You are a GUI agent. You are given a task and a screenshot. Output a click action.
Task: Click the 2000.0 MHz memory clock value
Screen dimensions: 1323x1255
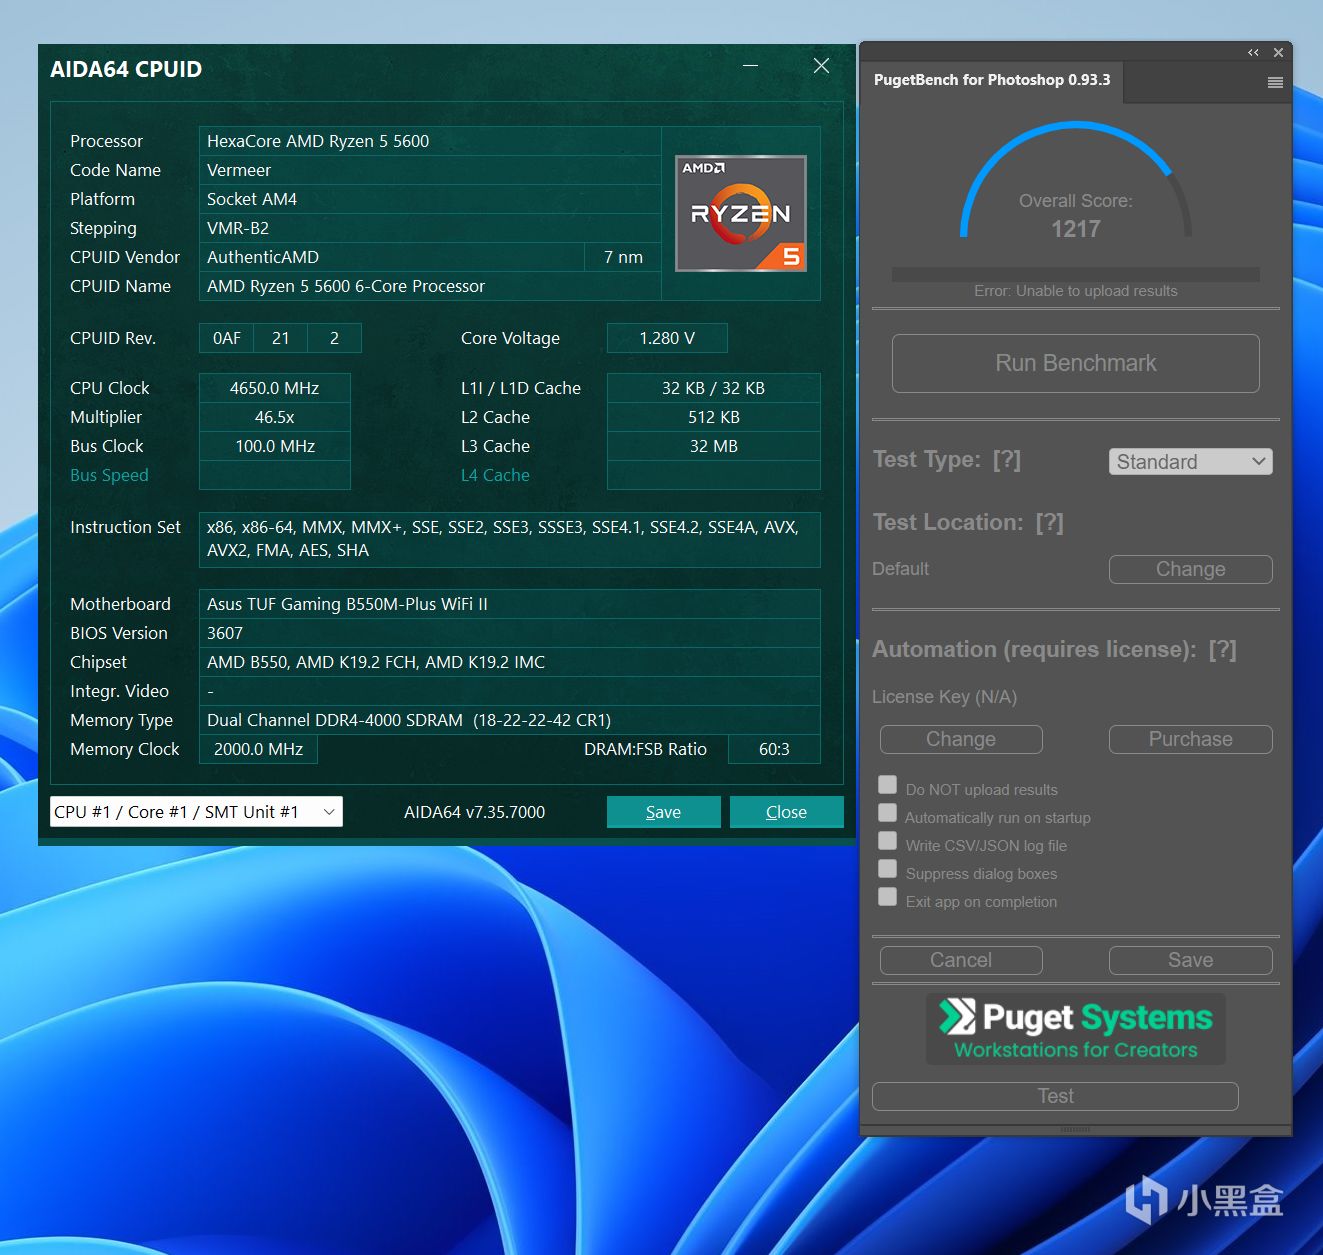click(258, 749)
